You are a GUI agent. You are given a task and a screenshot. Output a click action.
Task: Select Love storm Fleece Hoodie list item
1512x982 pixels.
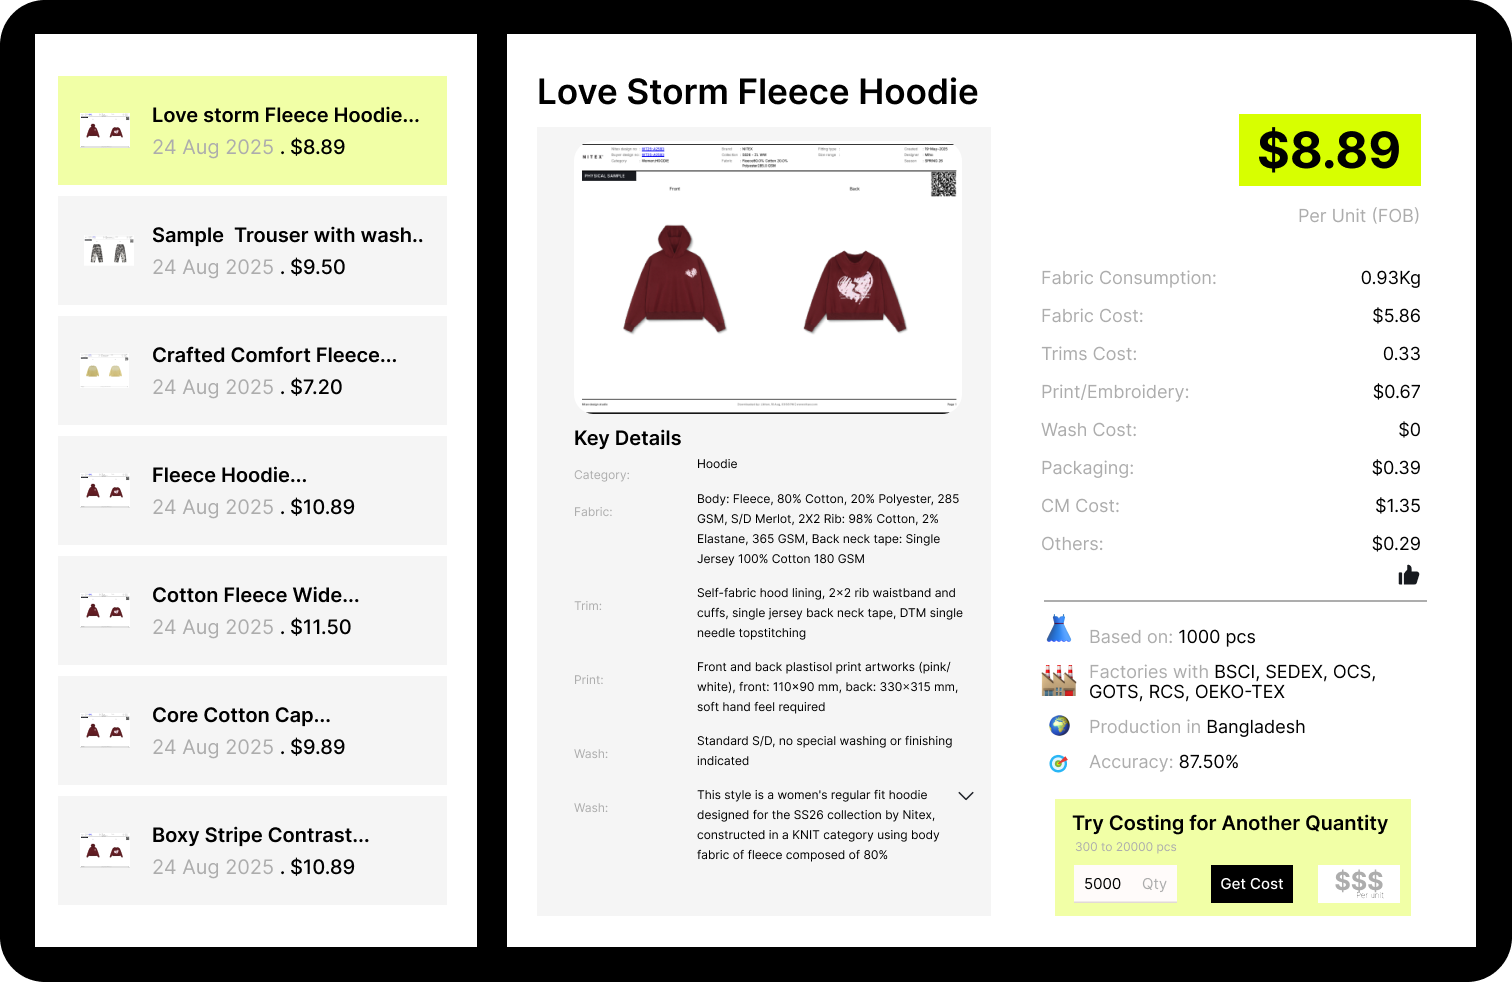pyautogui.click(x=252, y=131)
